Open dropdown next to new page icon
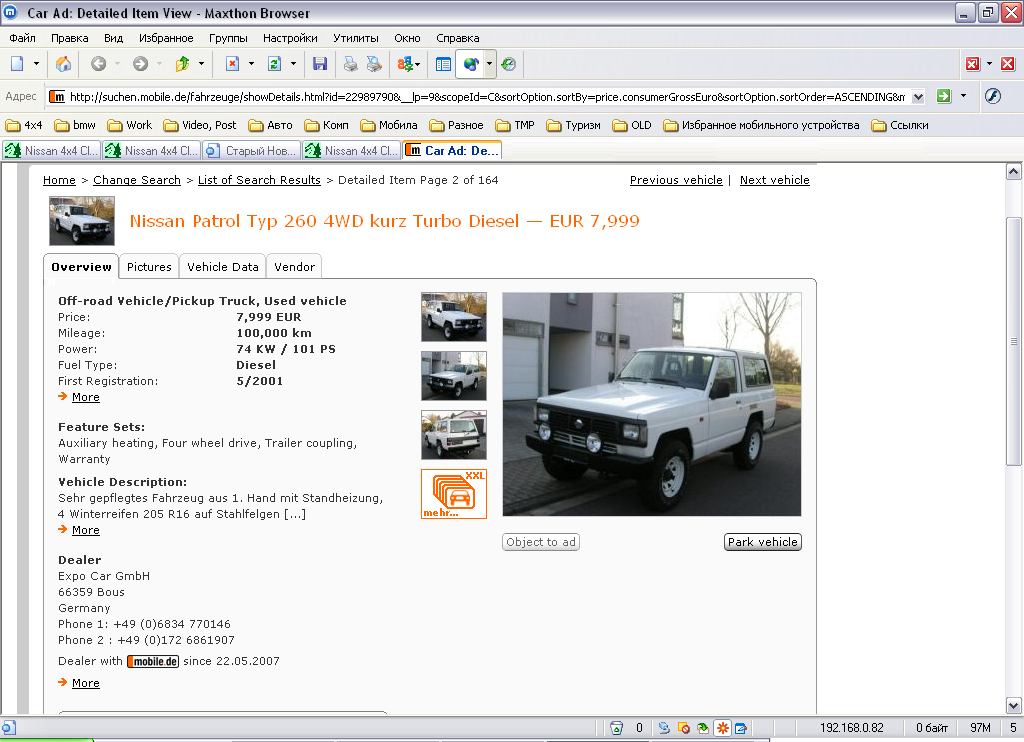The width and height of the screenshot is (1024, 742). point(36,63)
